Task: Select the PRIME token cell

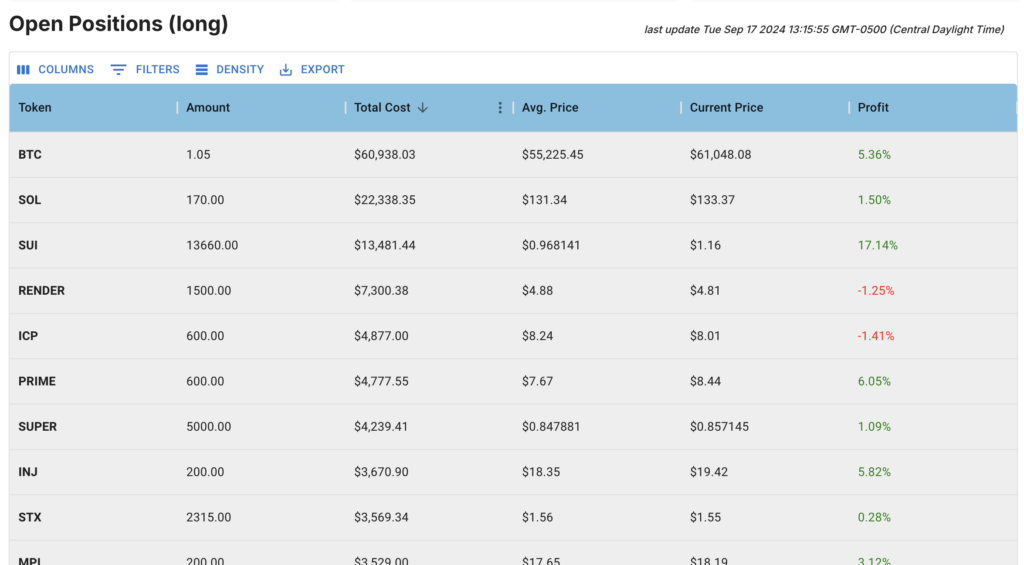Action: pos(93,381)
